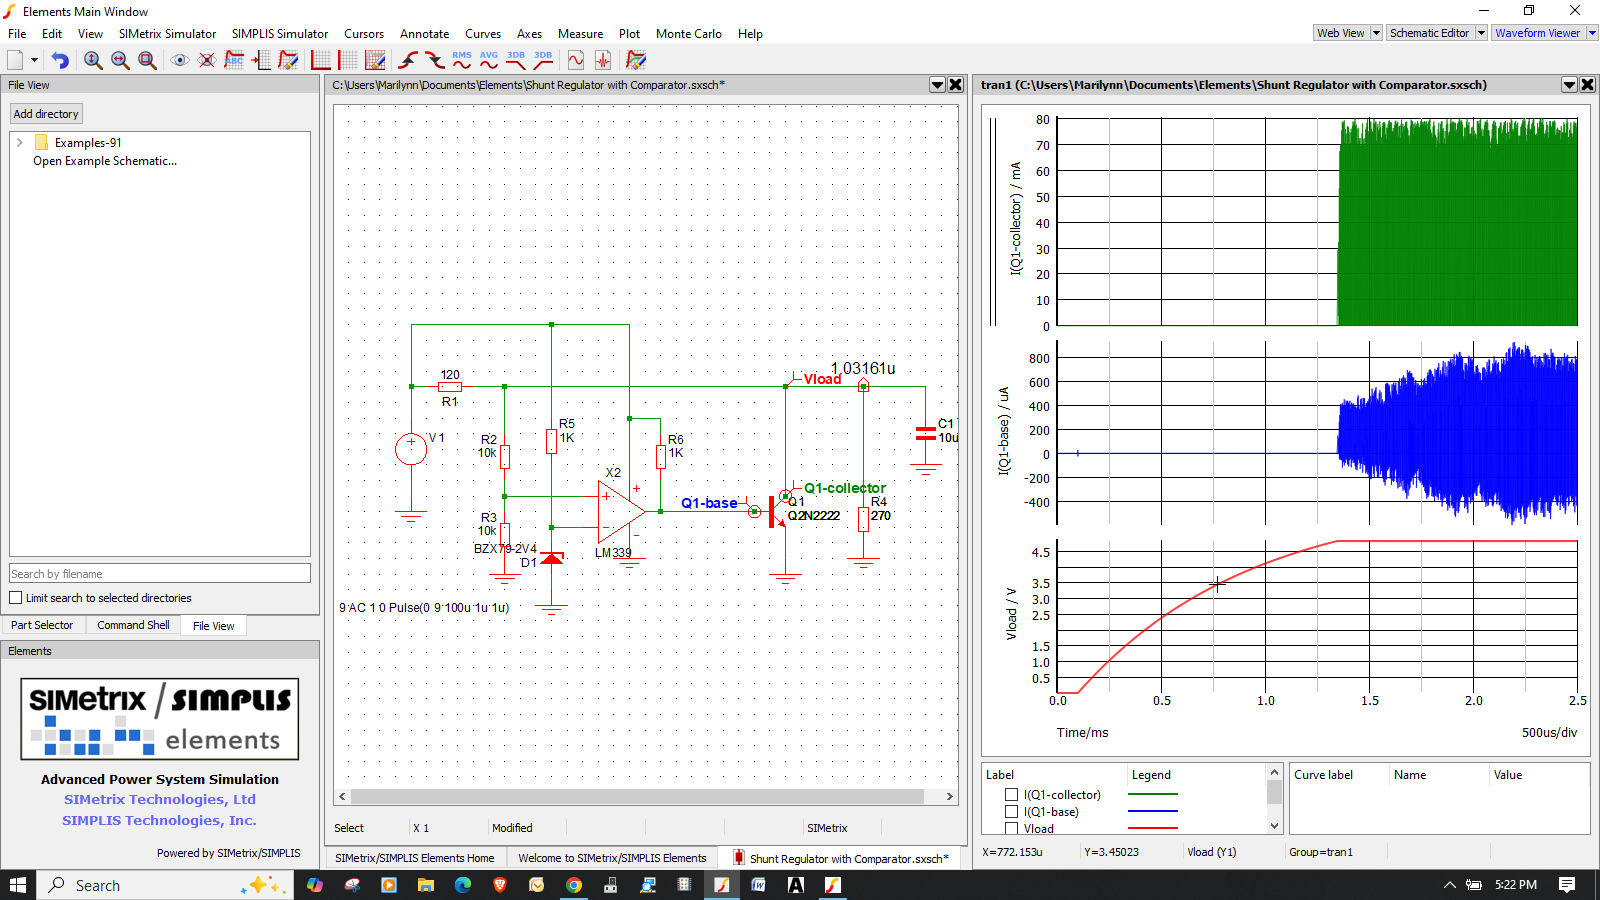This screenshot has height=900, width=1600.
Task: Click the Waveform Viewer button
Action: pos(1538,33)
